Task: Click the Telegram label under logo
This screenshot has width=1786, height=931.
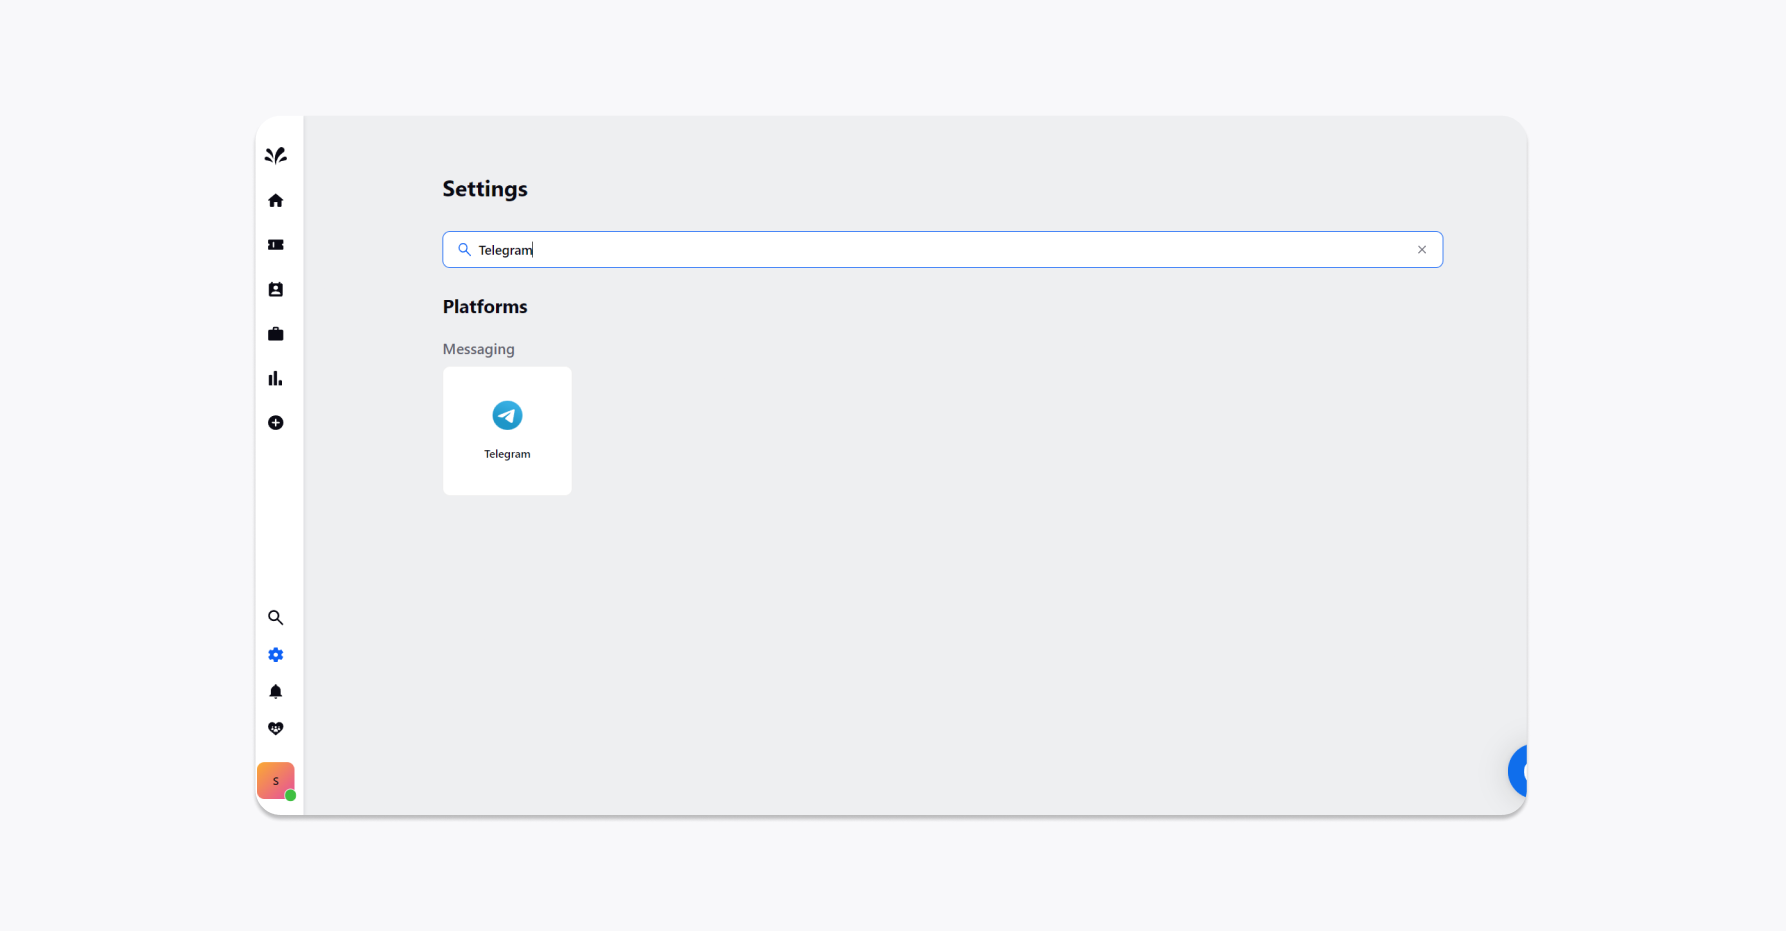Action: 507,454
